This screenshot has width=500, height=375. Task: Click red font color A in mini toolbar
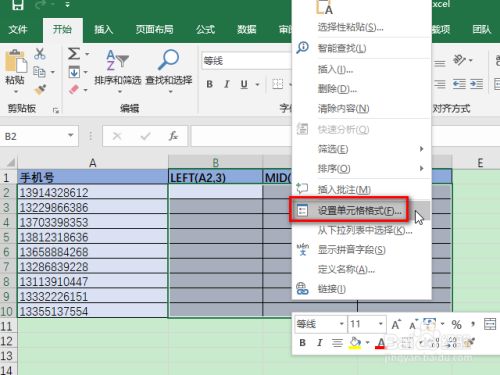click(x=381, y=343)
